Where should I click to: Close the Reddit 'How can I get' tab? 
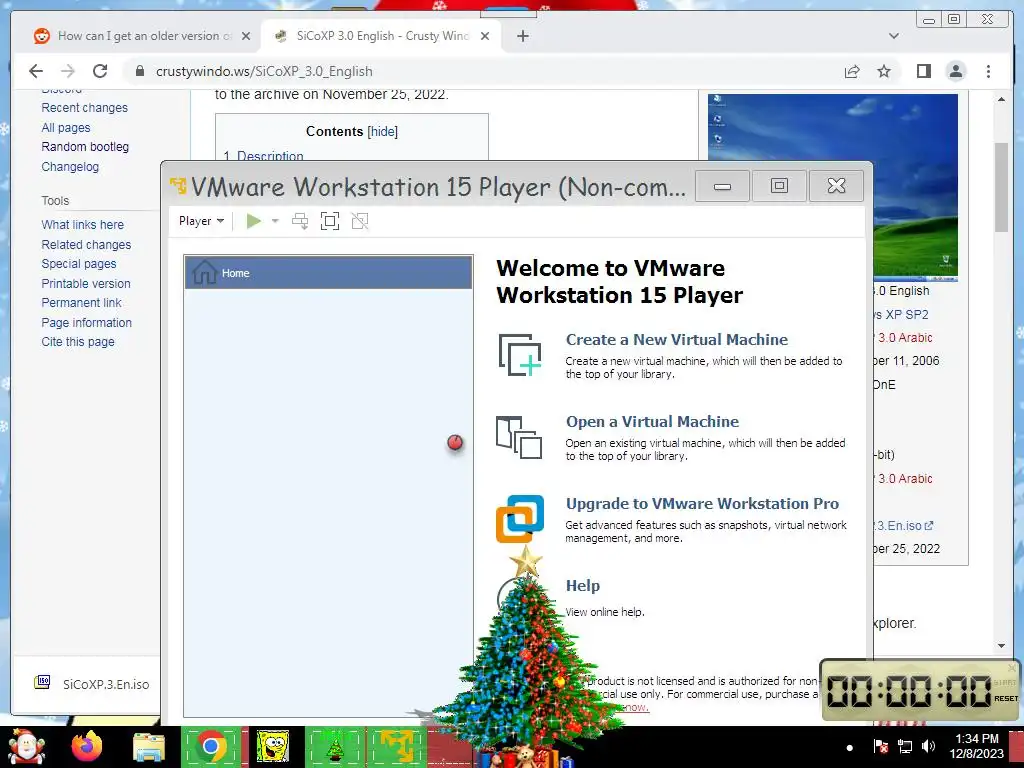point(246,36)
